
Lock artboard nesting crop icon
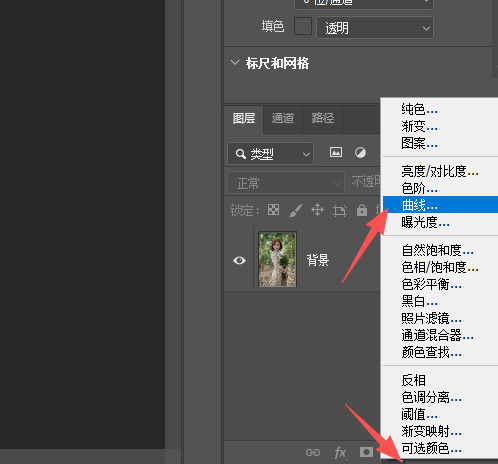[340, 210]
